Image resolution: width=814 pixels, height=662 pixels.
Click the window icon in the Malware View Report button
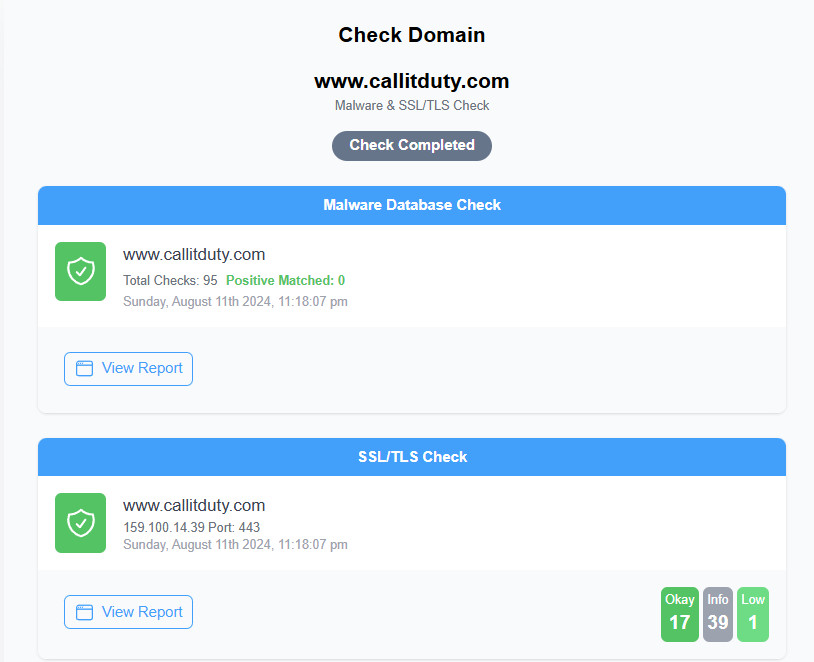[84, 369]
